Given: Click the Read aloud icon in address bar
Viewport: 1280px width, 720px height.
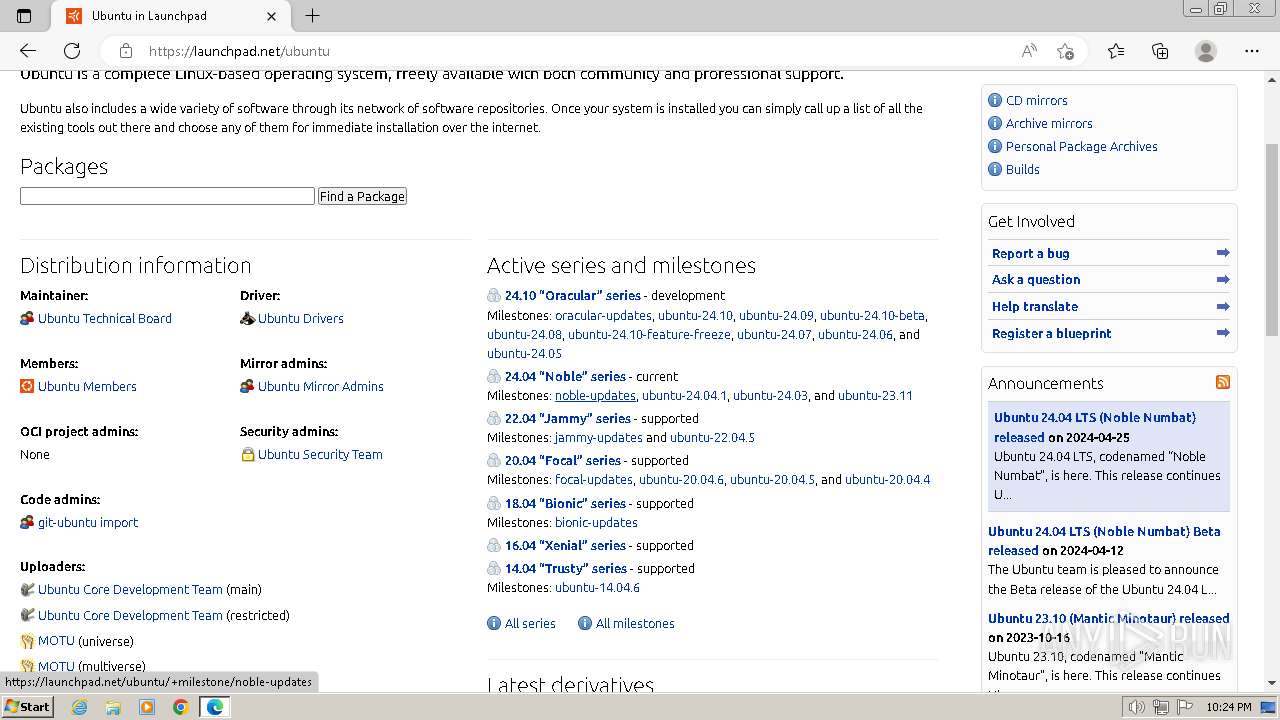Looking at the screenshot, I should click(1028, 51).
